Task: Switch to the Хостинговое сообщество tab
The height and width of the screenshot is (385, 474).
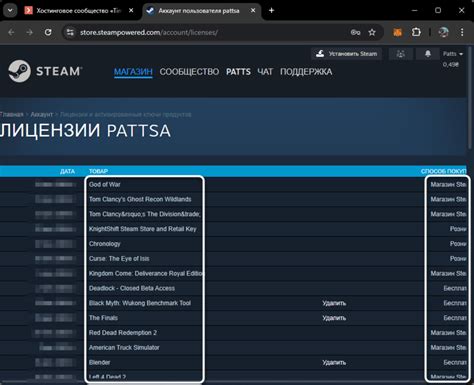Action: click(x=78, y=11)
